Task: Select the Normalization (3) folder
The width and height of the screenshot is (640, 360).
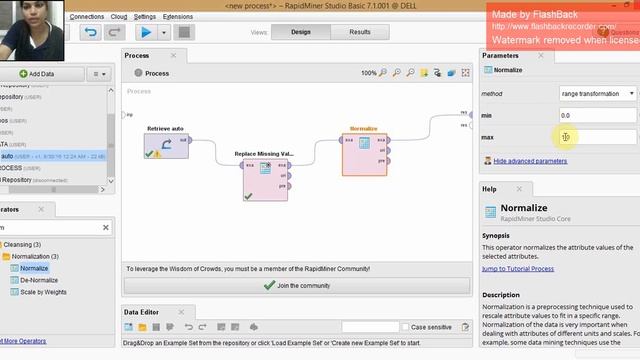Action: (x=31, y=256)
